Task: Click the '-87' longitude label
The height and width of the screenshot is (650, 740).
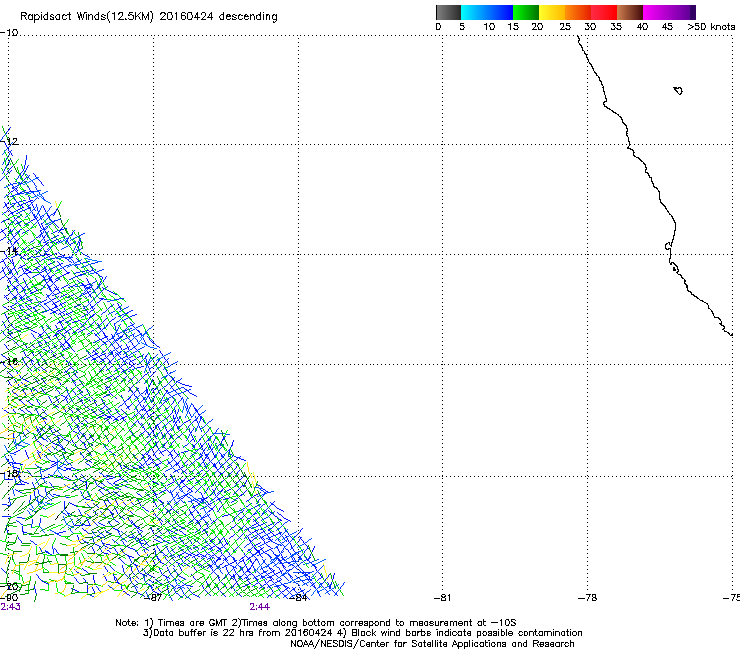Action: [153, 597]
